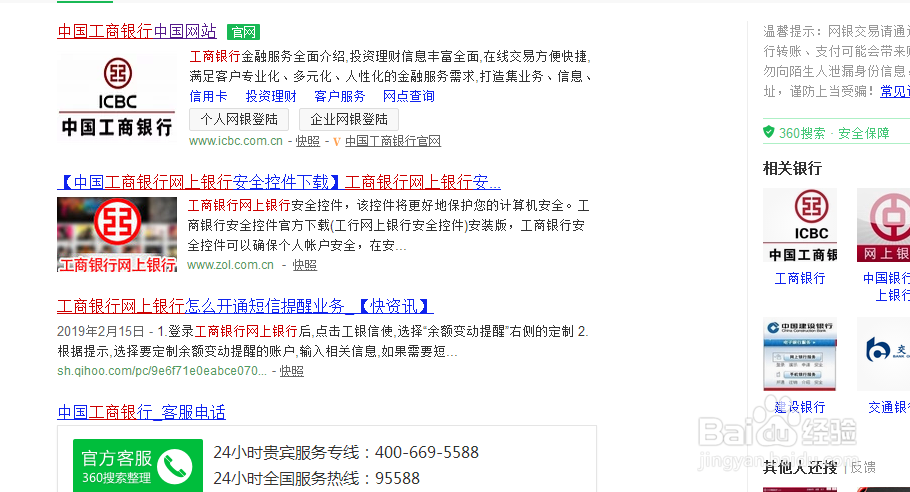Click the www.zol.com.cn URL text
This screenshot has height=492, width=910.
click(x=230, y=265)
